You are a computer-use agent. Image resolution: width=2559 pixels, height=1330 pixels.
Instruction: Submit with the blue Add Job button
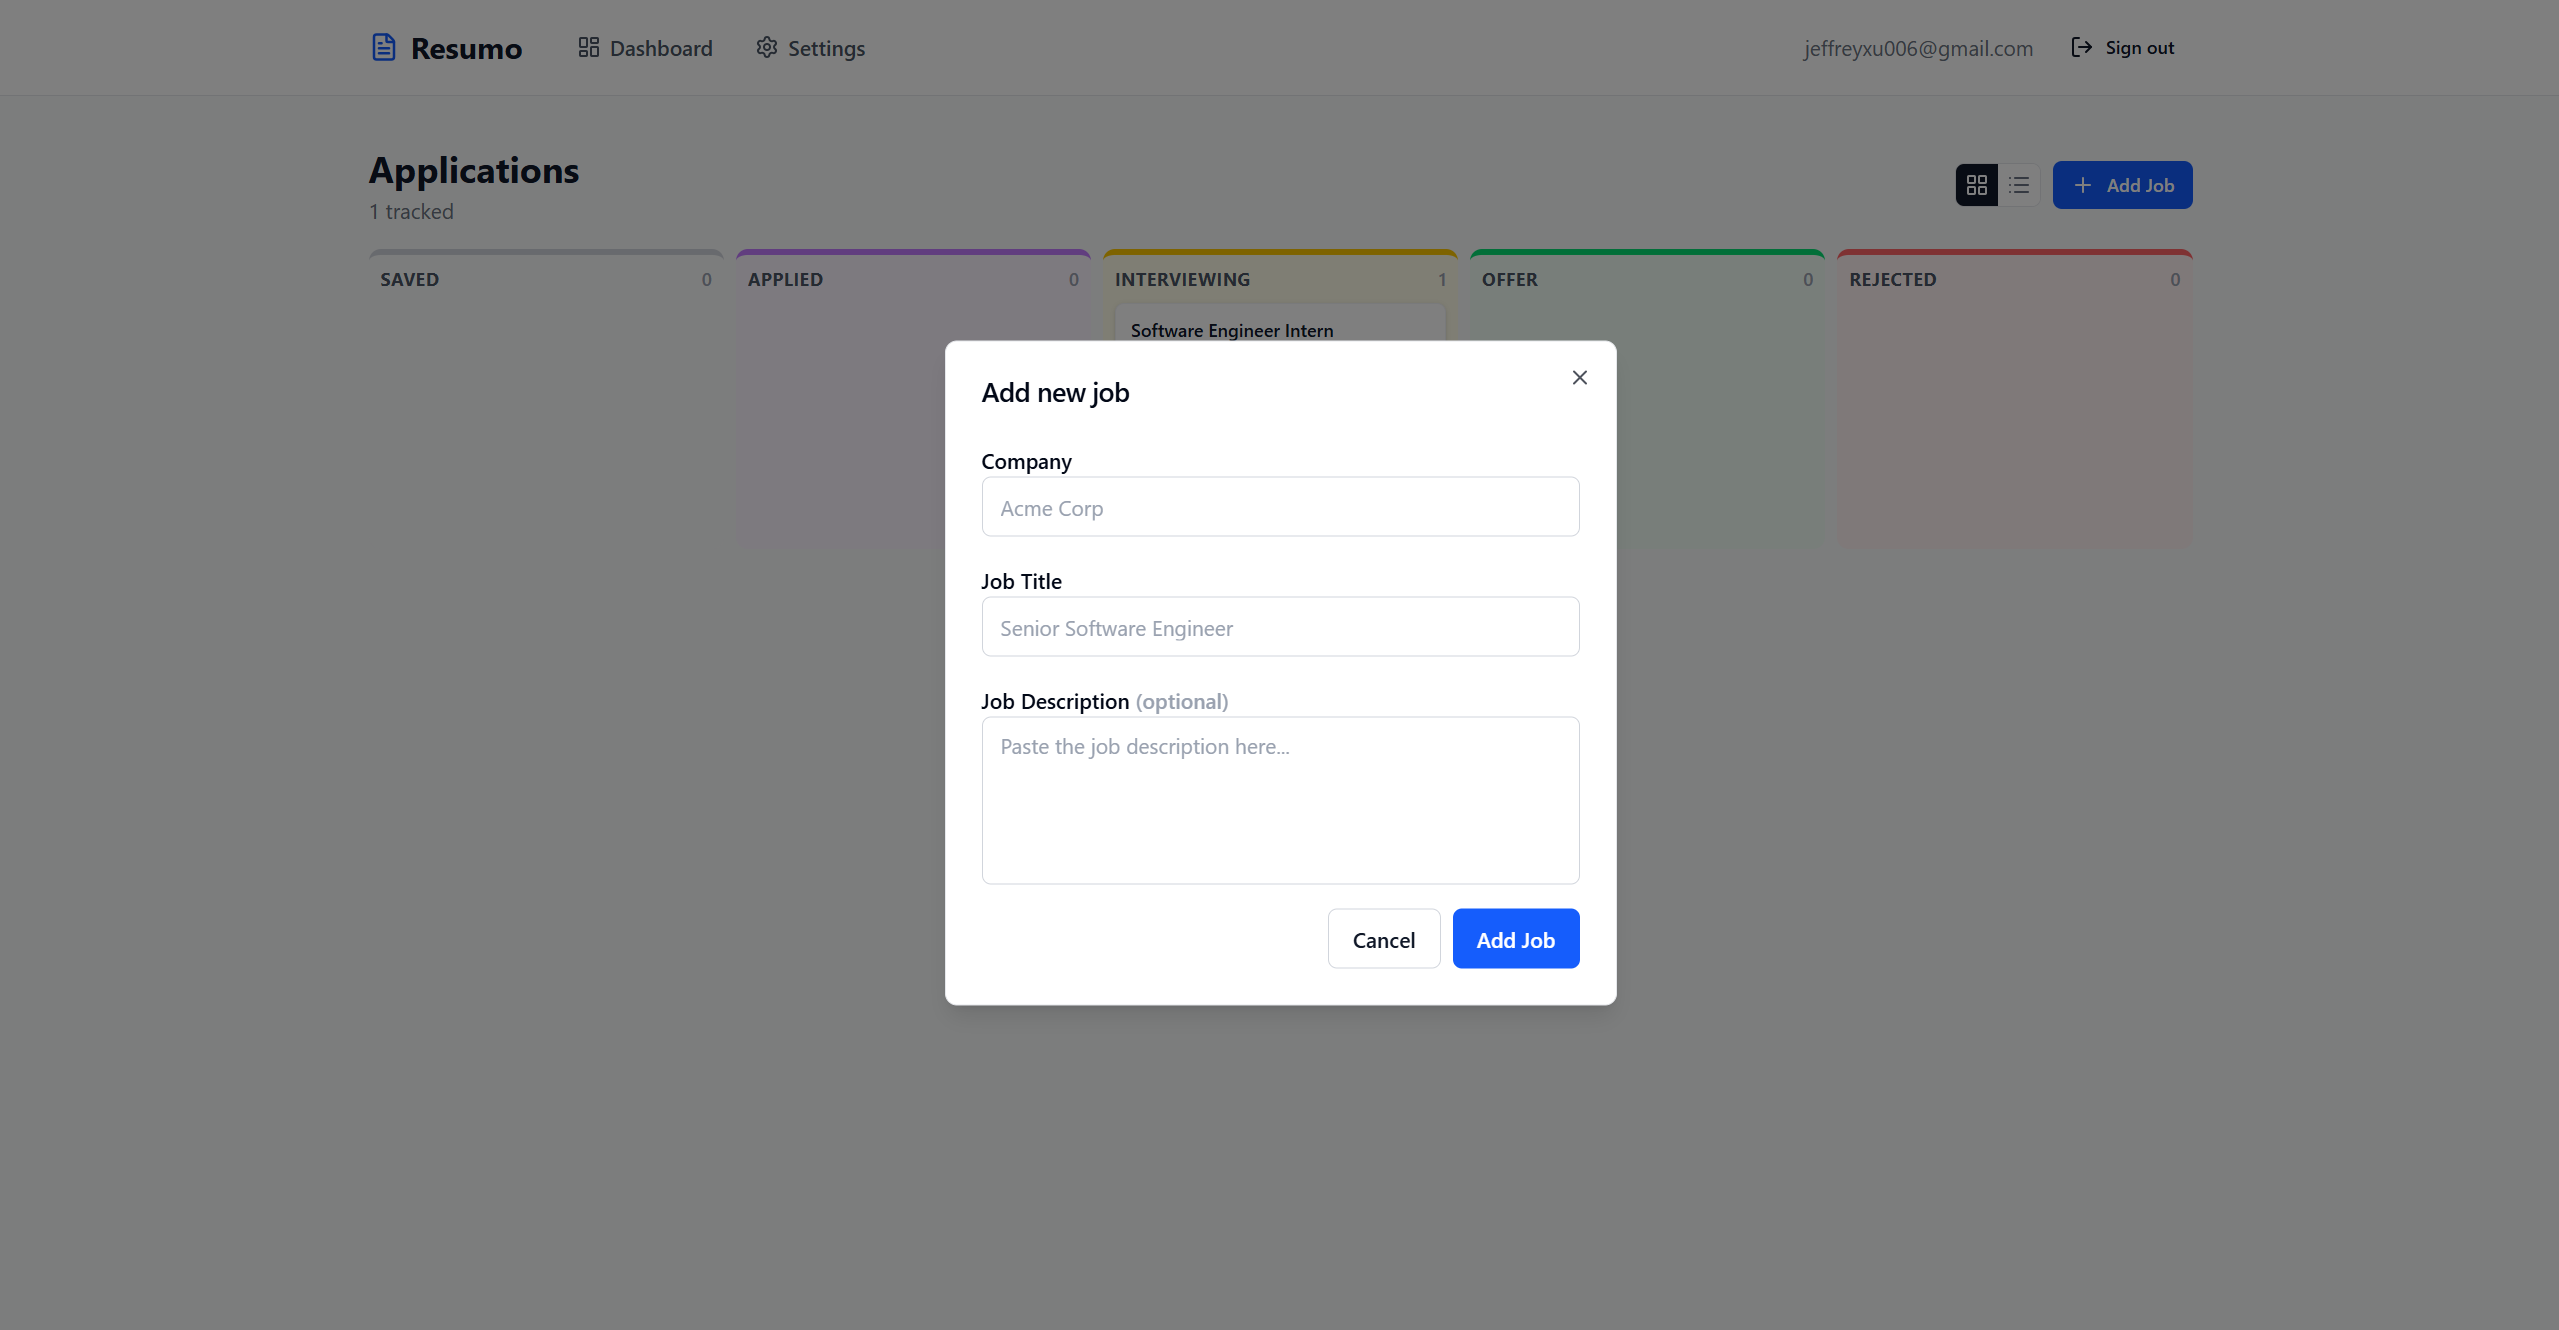point(1515,939)
